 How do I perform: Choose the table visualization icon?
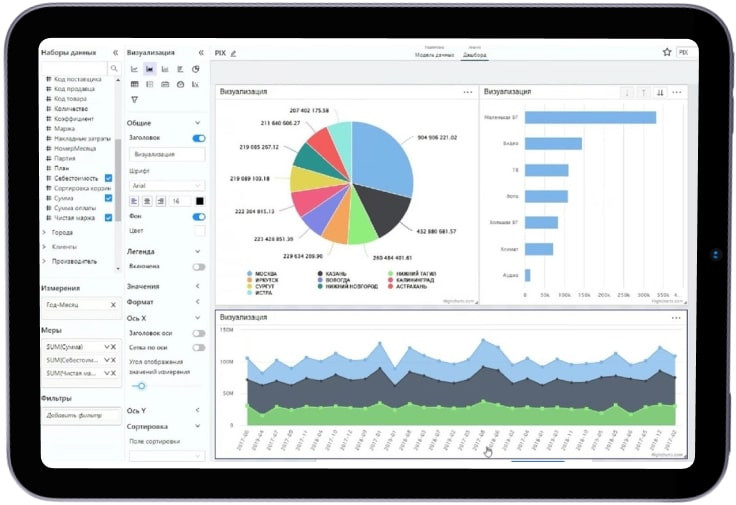134,84
